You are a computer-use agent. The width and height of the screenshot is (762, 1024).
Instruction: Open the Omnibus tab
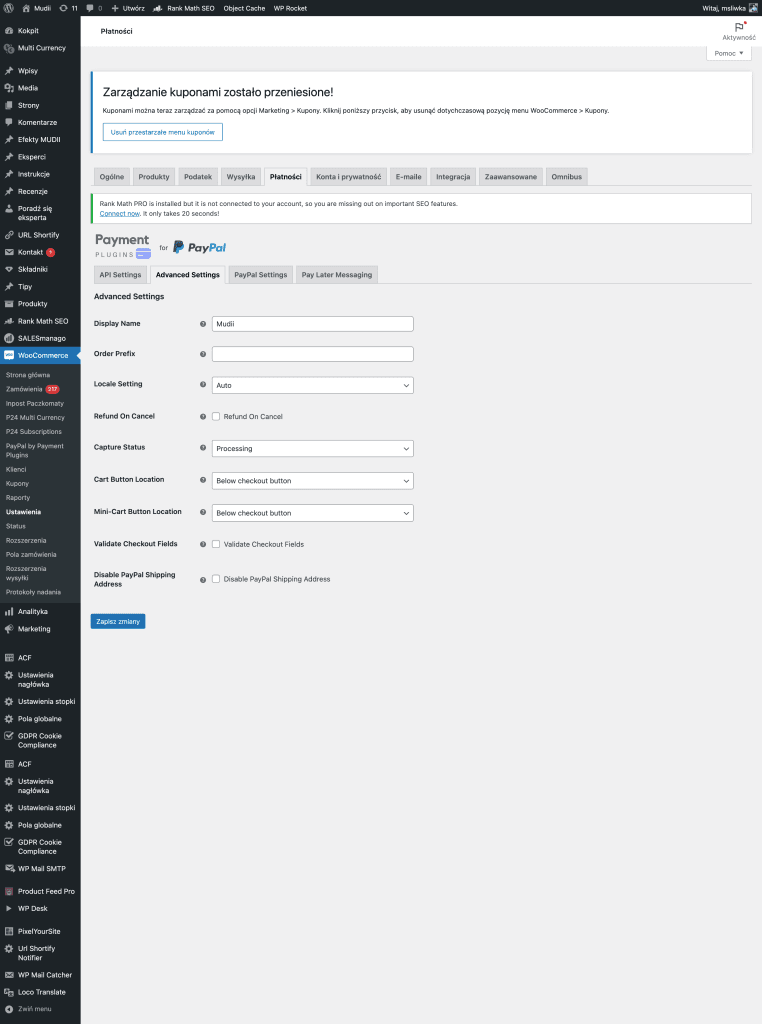[567, 177]
